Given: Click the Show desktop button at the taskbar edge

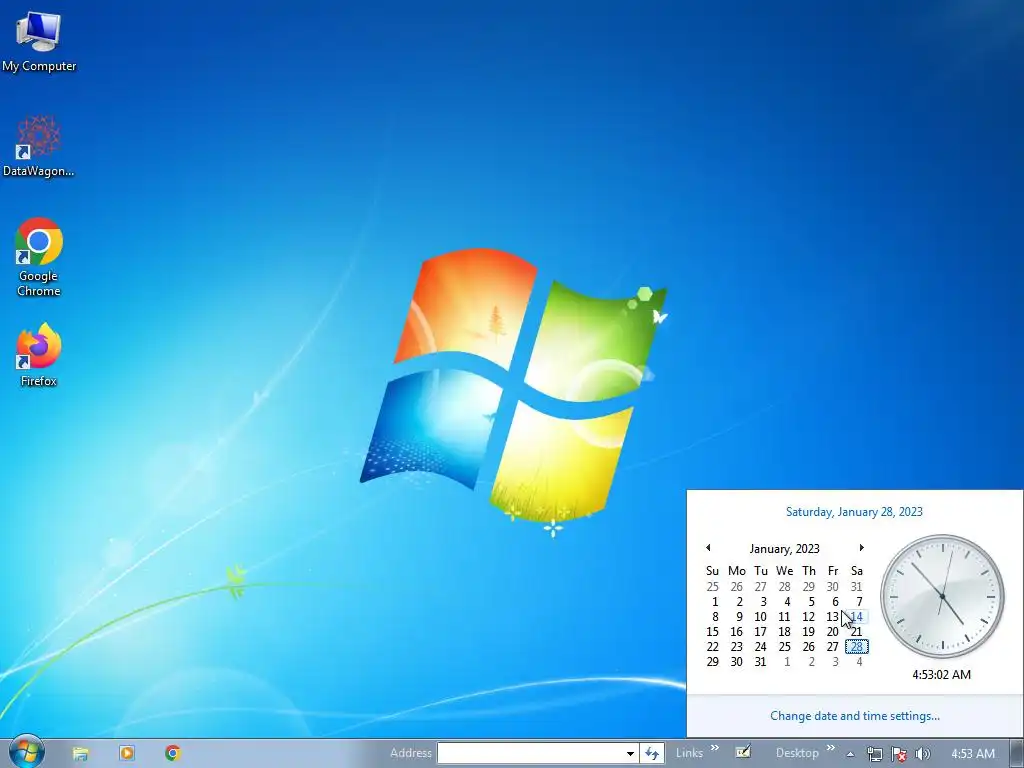Looking at the screenshot, I should coord(1017,753).
